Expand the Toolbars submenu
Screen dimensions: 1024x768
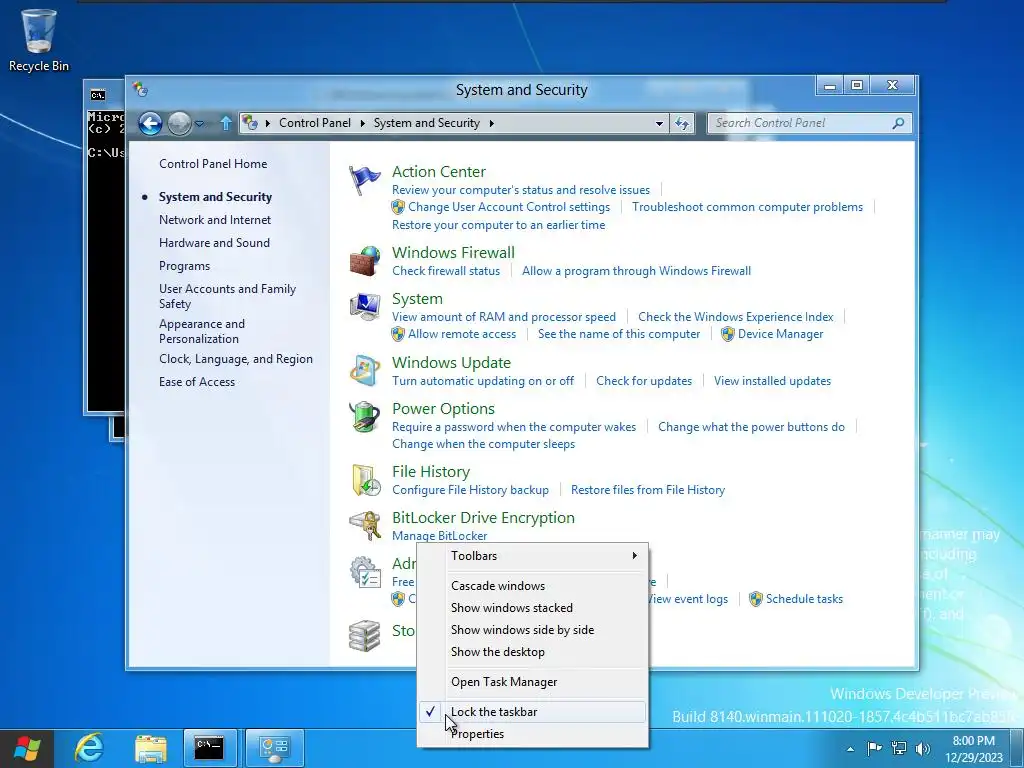pos(532,556)
